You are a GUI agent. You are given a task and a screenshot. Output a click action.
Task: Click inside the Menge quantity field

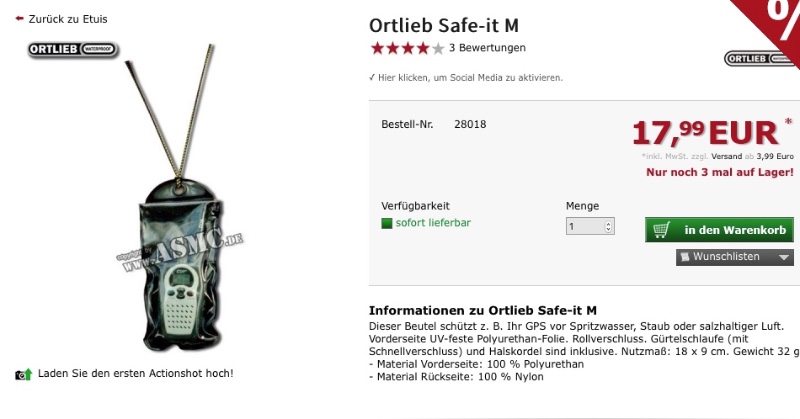584,227
